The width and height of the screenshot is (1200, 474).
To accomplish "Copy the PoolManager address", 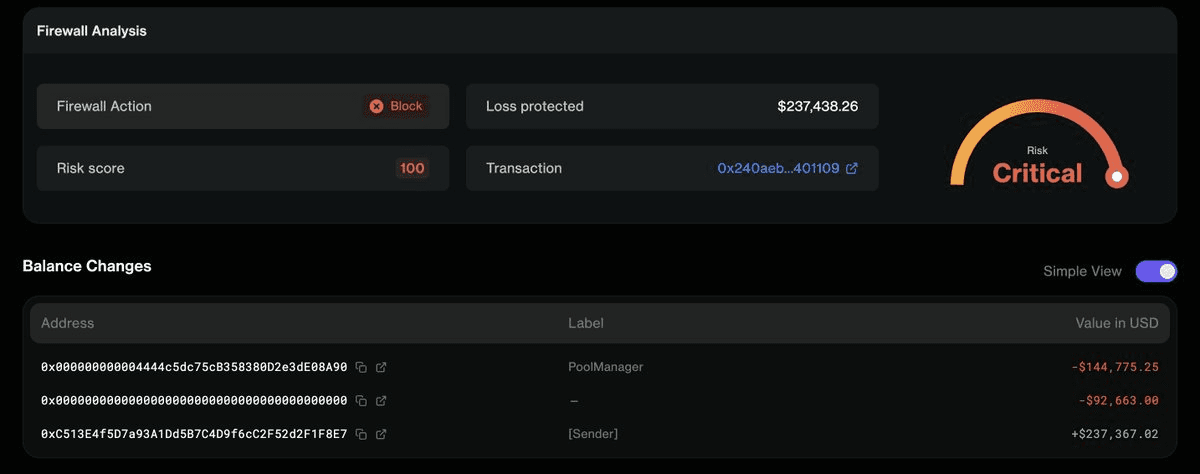I will pyautogui.click(x=361, y=367).
